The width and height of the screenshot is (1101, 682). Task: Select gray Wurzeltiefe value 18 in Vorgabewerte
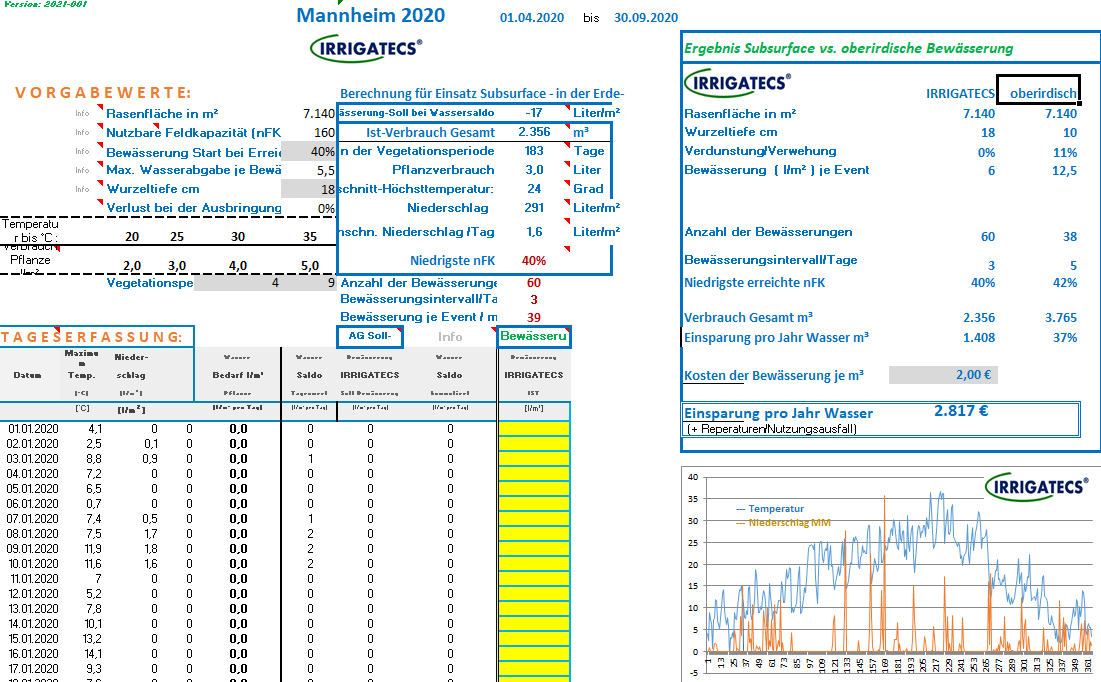[308, 189]
